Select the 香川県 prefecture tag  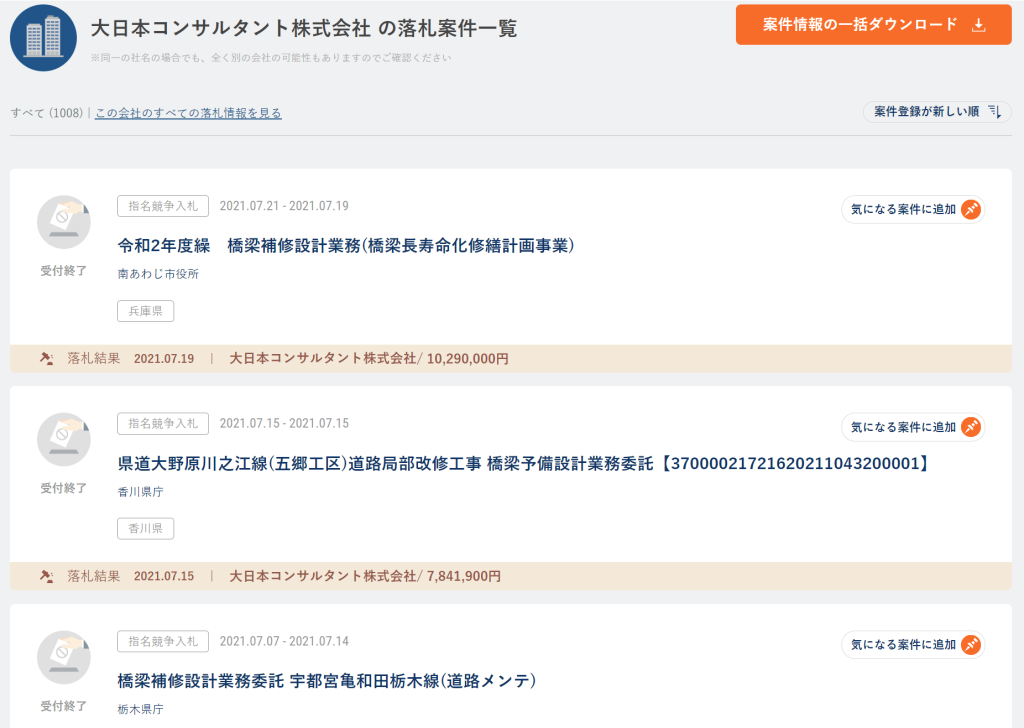146,528
